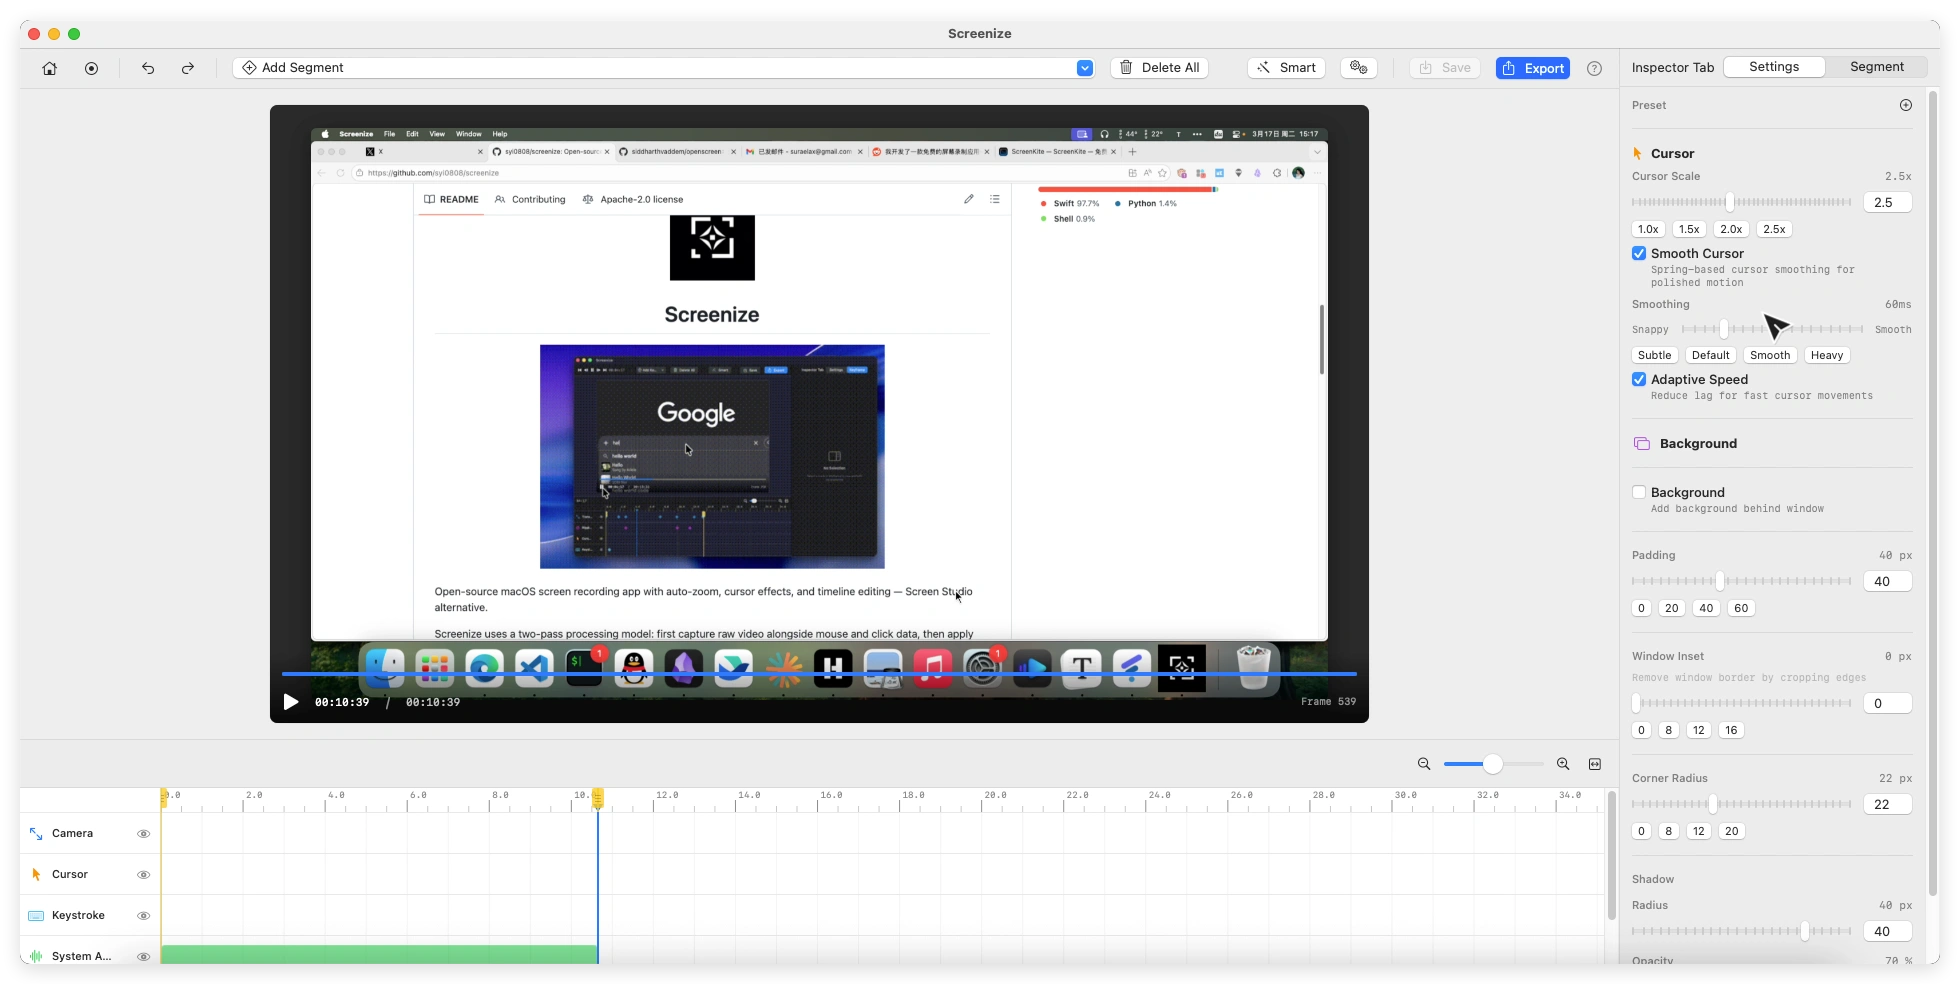Click the redo arrow icon
Viewport: 1960px width, 984px height.
(x=187, y=68)
